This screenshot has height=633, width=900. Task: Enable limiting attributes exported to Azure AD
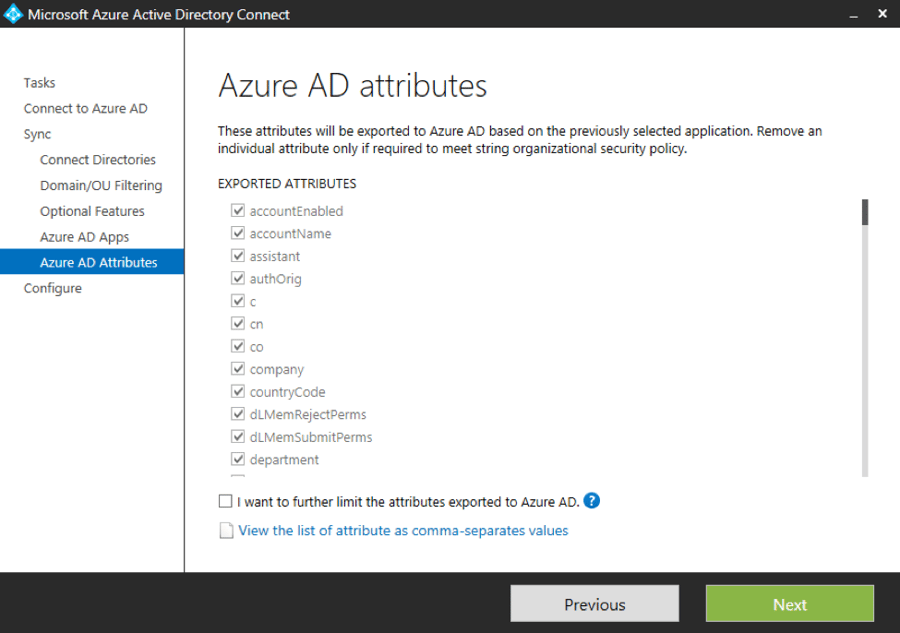click(x=225, y=501)
